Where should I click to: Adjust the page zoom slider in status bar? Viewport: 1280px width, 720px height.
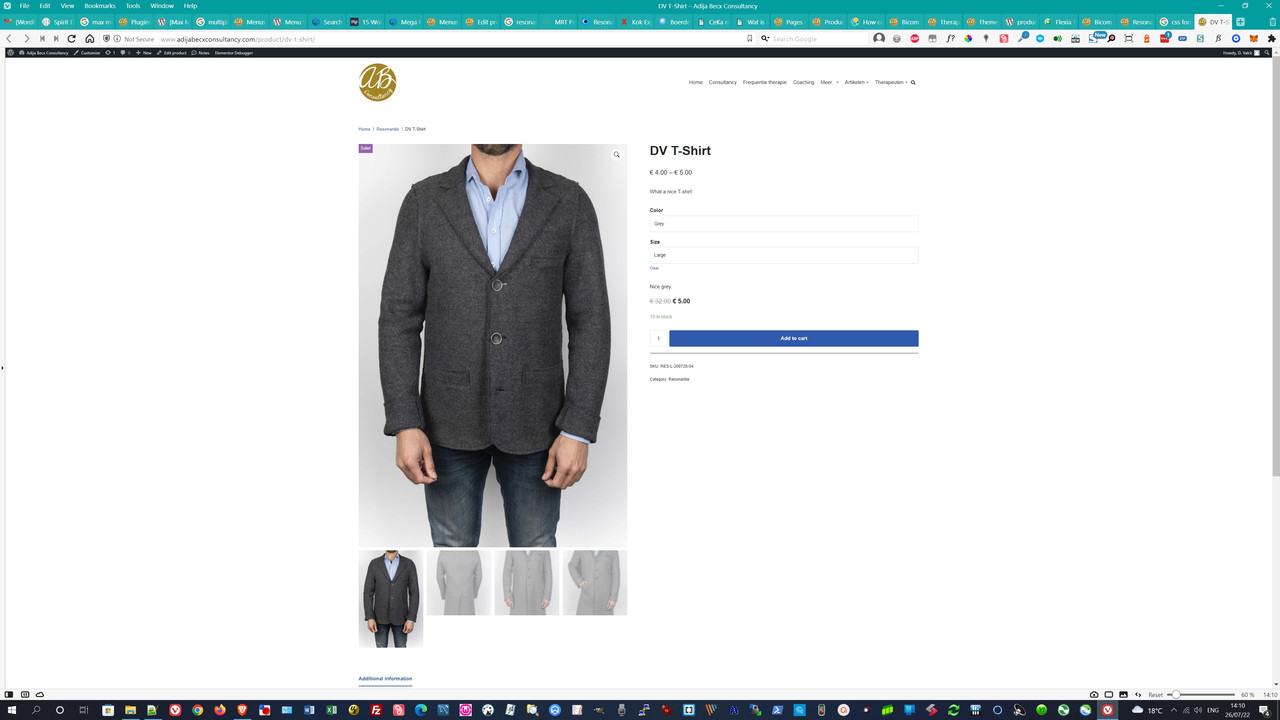(1203, 694)
